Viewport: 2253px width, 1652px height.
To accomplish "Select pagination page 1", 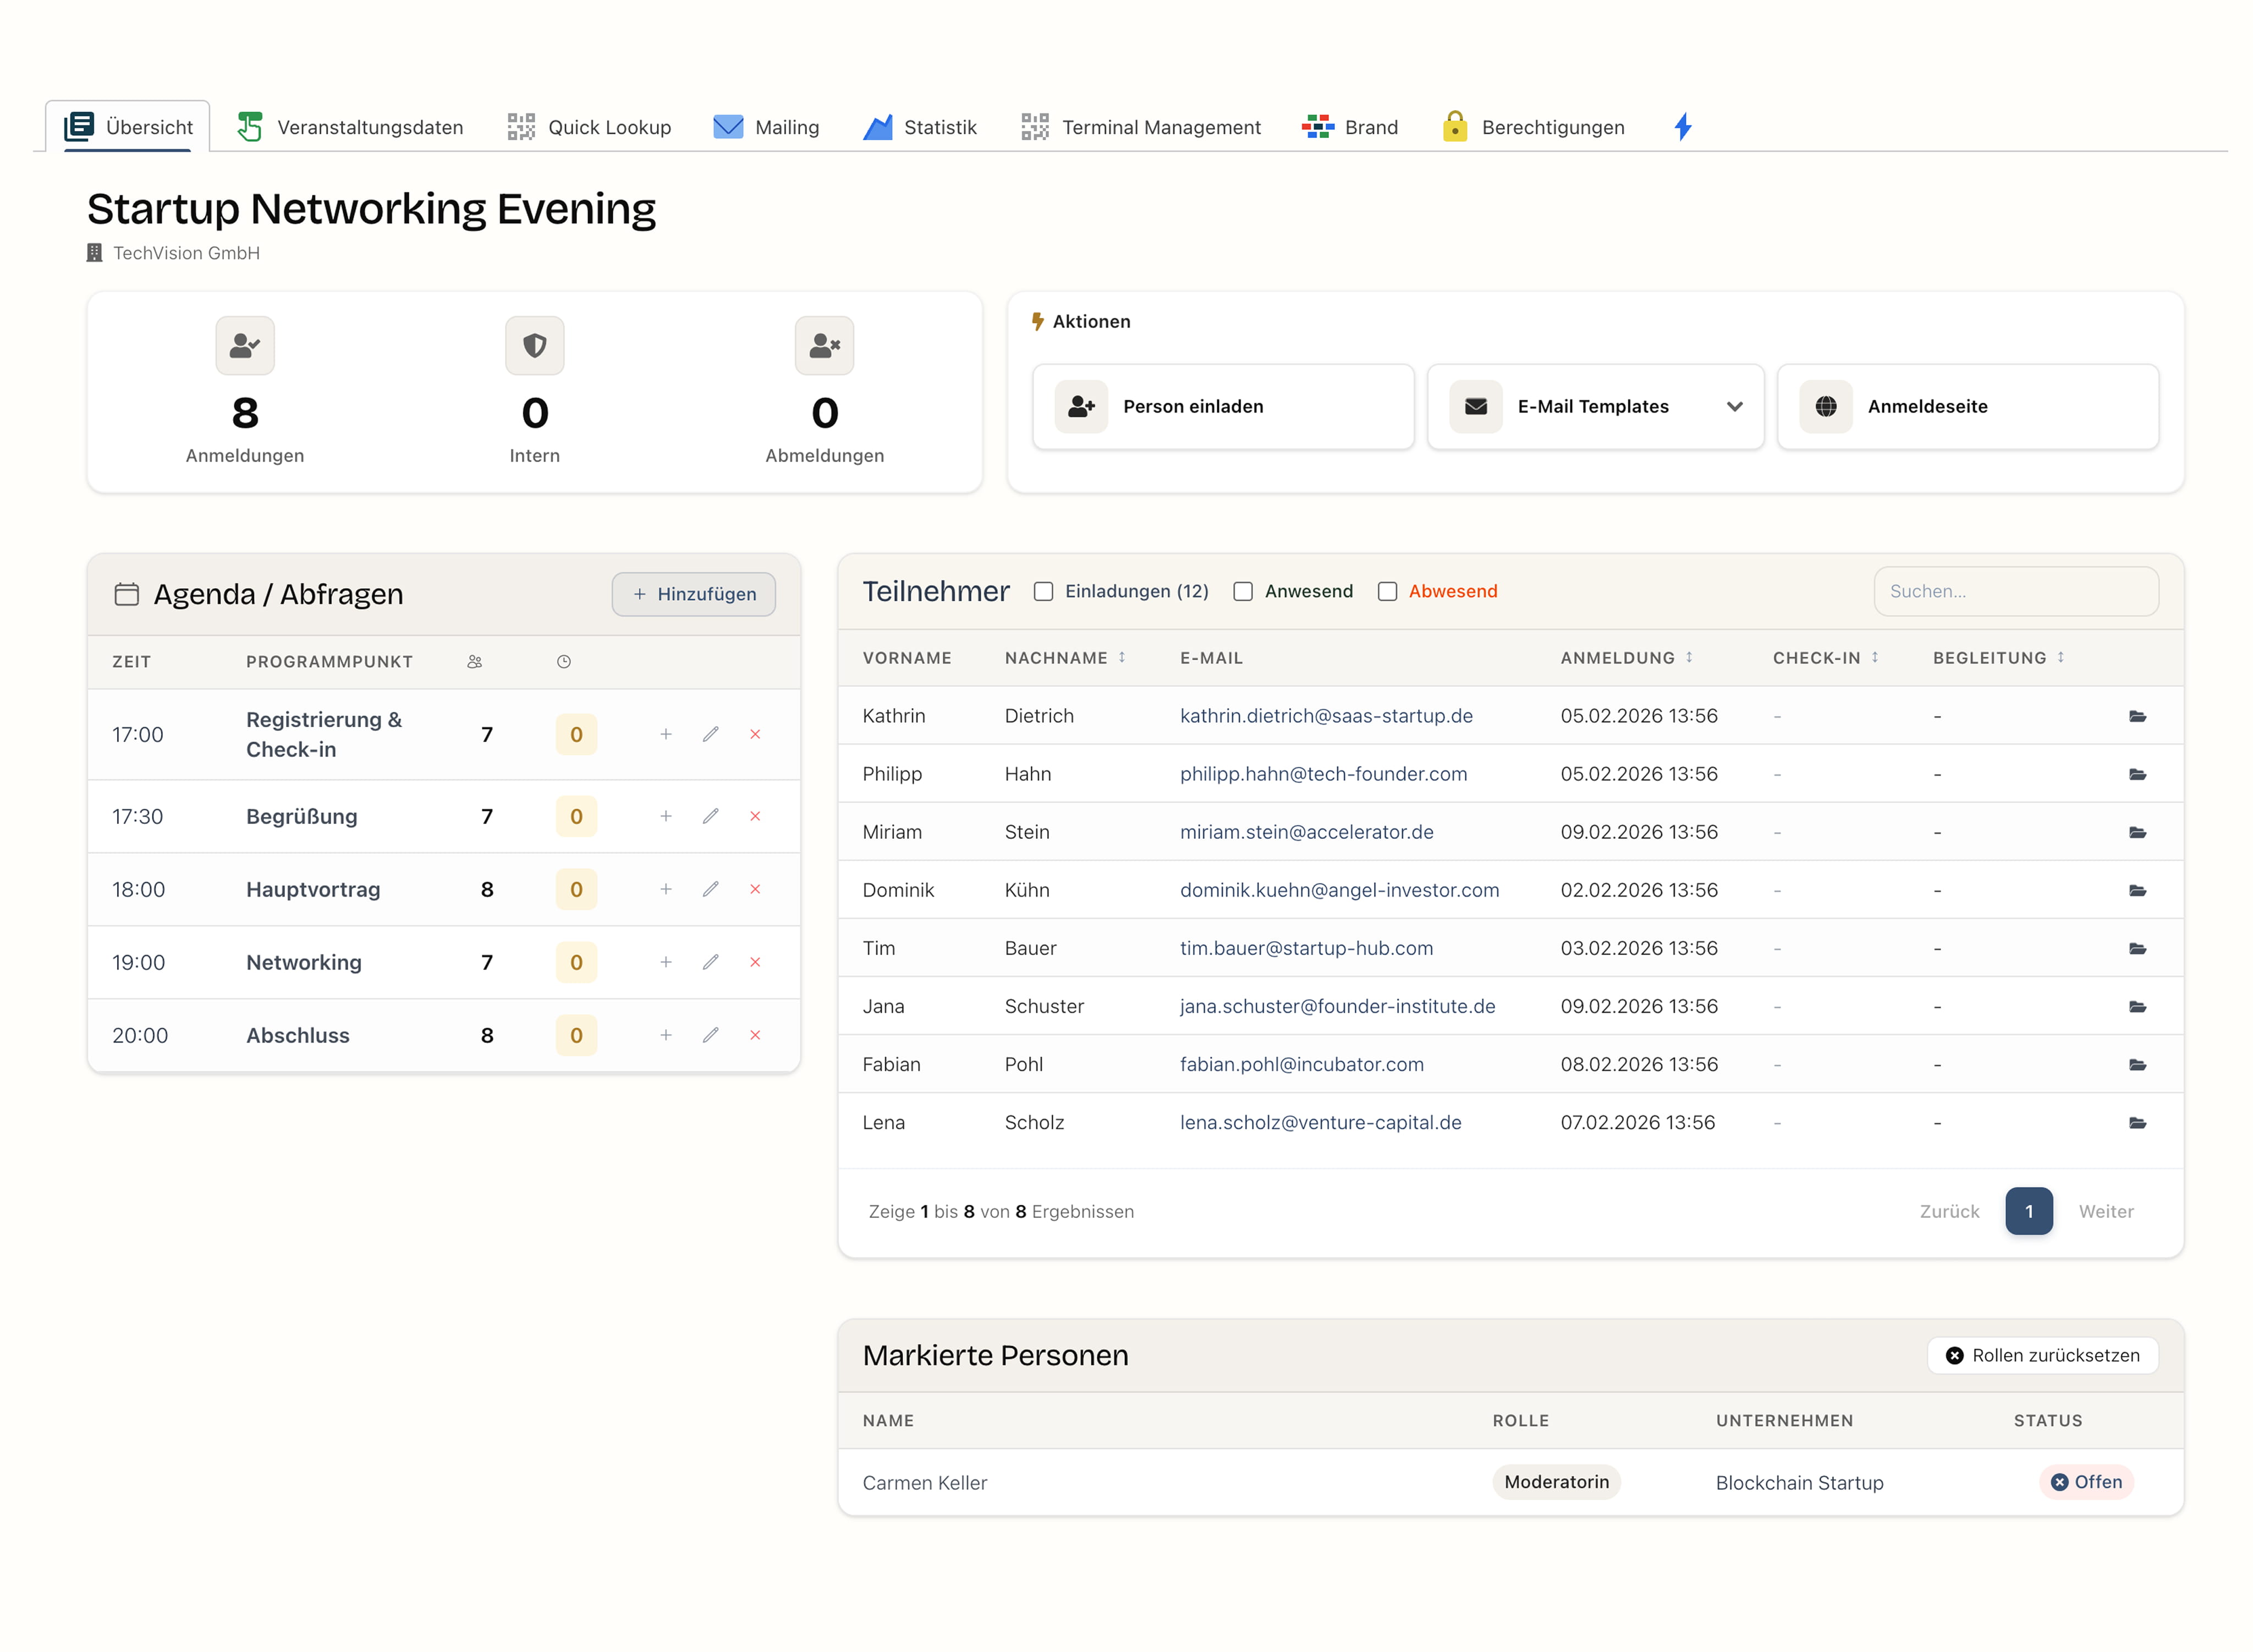I will click(2028, 1211).
